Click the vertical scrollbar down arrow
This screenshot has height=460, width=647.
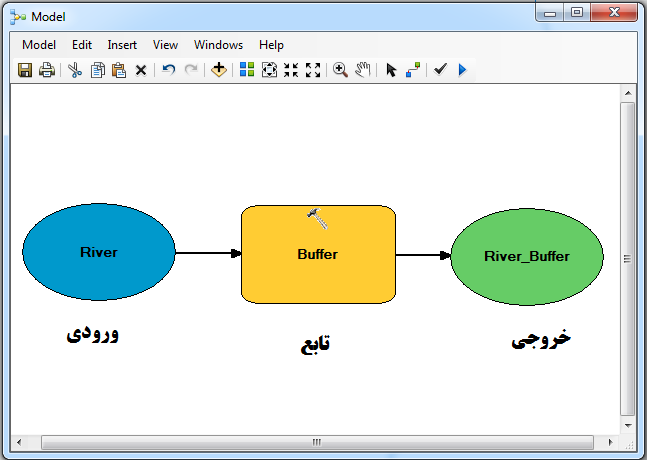coord(628,425)
